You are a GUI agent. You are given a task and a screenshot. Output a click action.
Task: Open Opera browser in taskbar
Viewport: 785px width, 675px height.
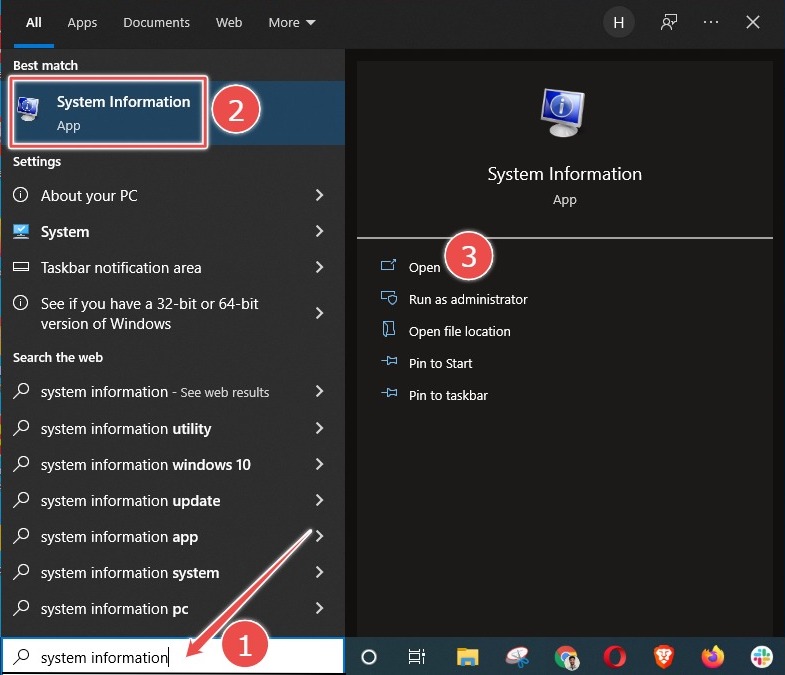click(x=615, y=657)
